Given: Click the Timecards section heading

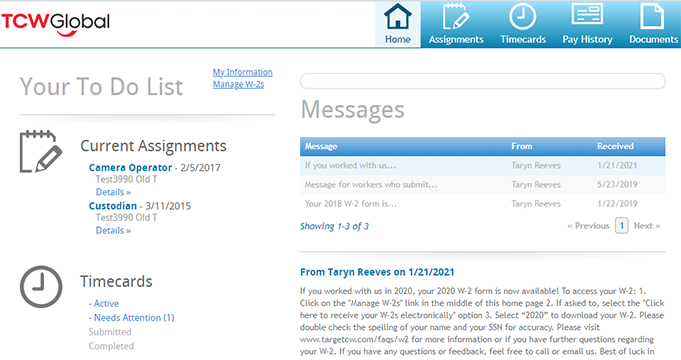Looking at the screenshot, I should click(116, 281).
